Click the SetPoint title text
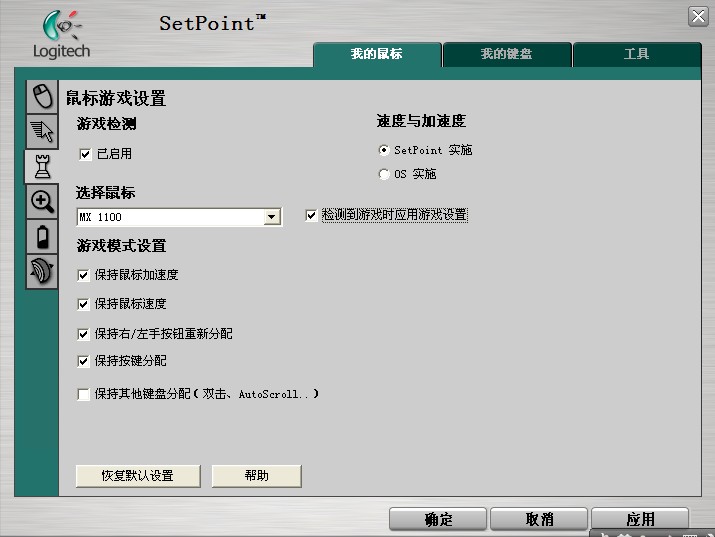The image size is (715, 537). click(212, 23)
